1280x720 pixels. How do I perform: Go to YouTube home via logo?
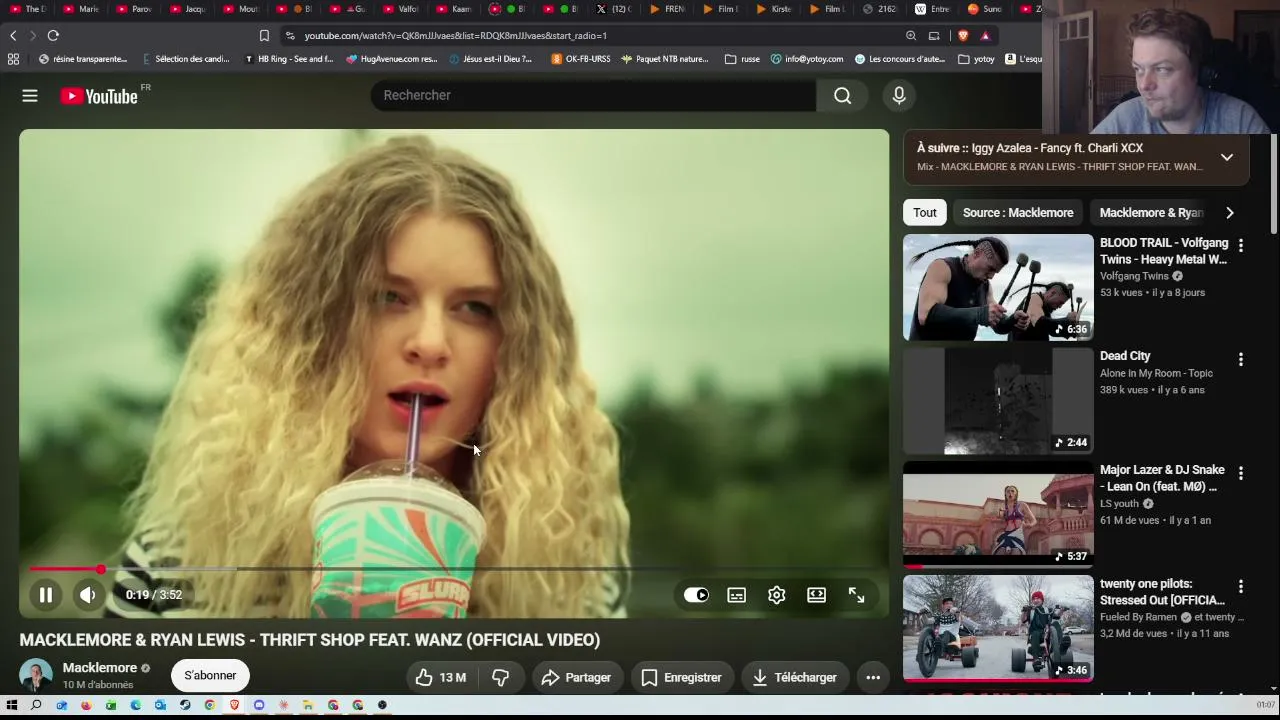(98, 96)
